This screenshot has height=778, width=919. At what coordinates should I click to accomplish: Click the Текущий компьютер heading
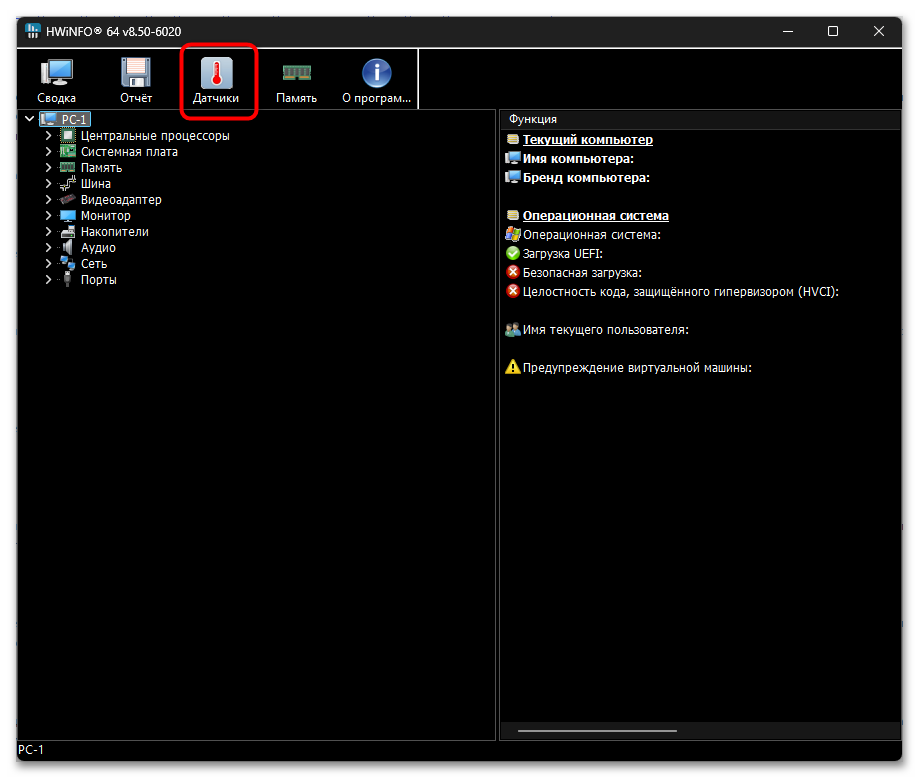point(587,140)
